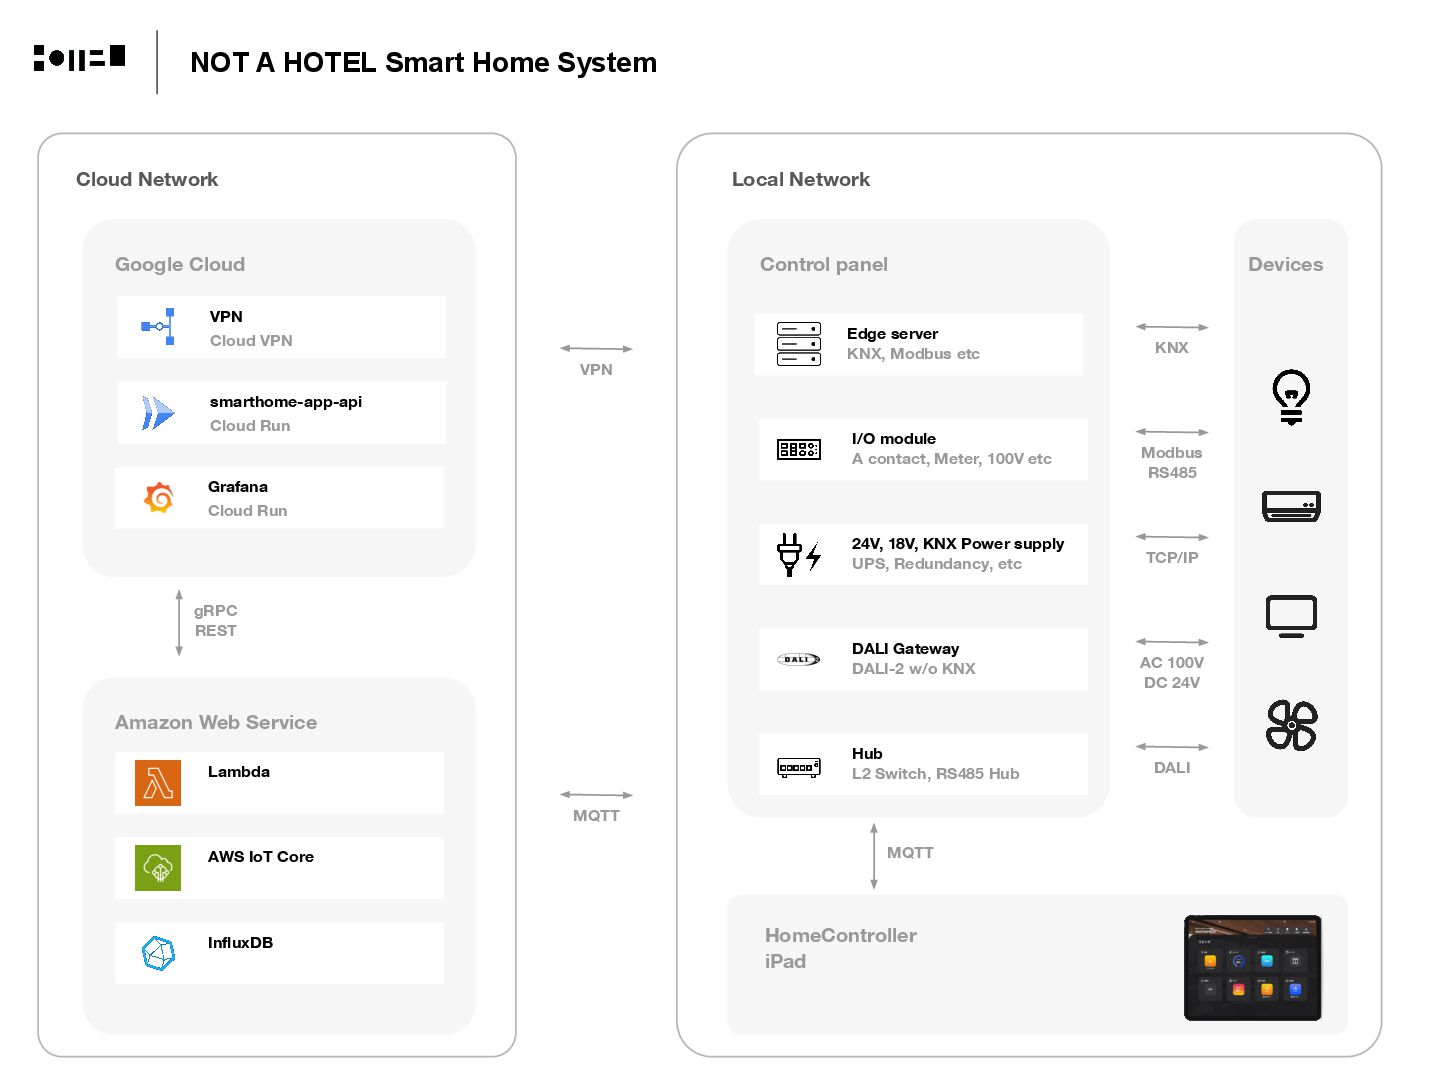Select the orange Lambda icon
Viewport: 1440px width, 1080px height.
click(x=158, y=783)
